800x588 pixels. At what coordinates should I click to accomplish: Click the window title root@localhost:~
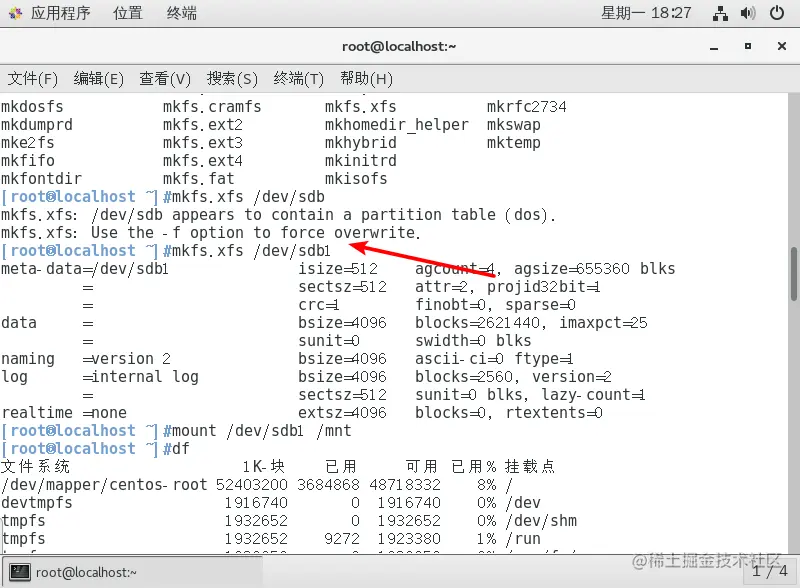399,46
